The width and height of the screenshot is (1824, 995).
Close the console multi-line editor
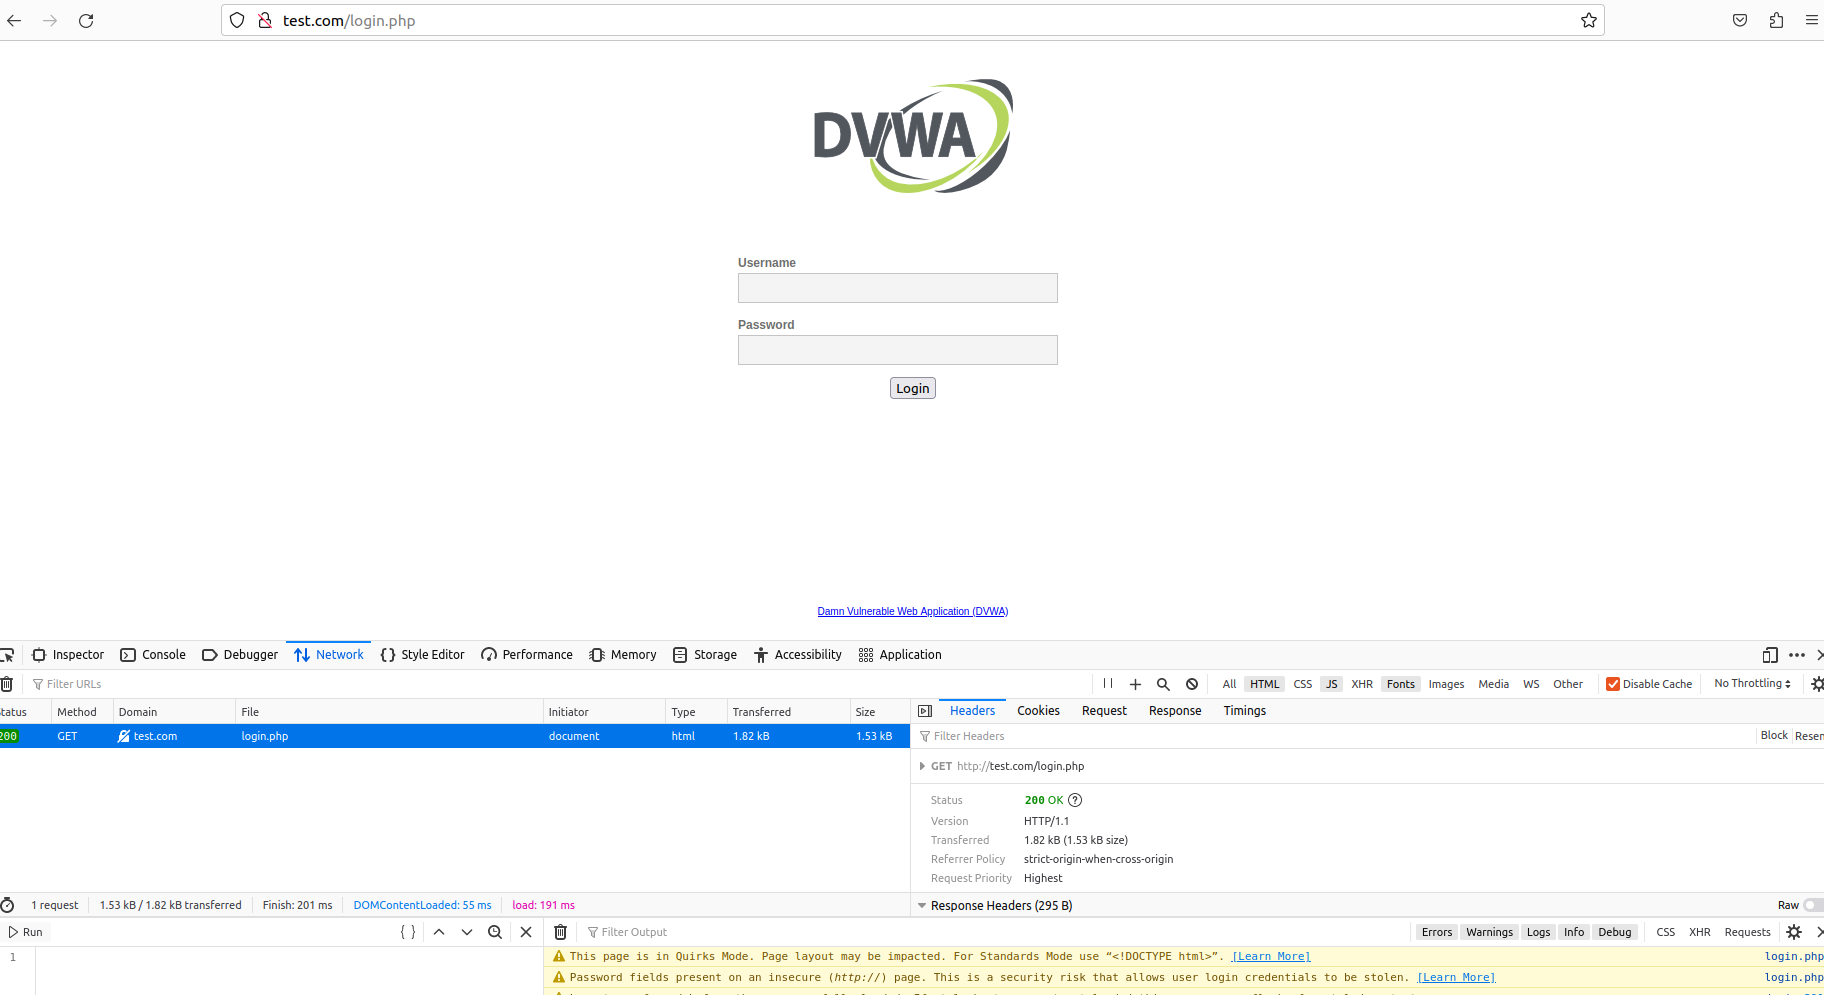tap(526, 932)
